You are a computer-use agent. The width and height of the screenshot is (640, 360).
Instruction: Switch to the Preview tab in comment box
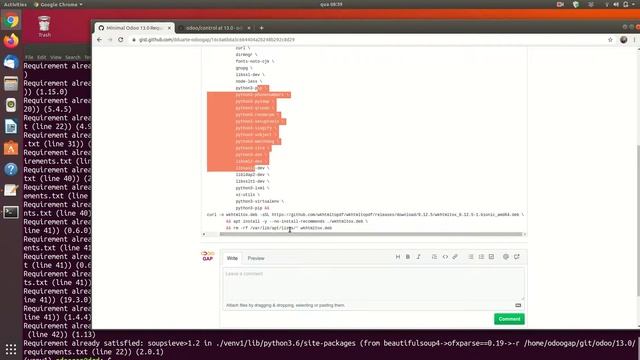(256, 258)
